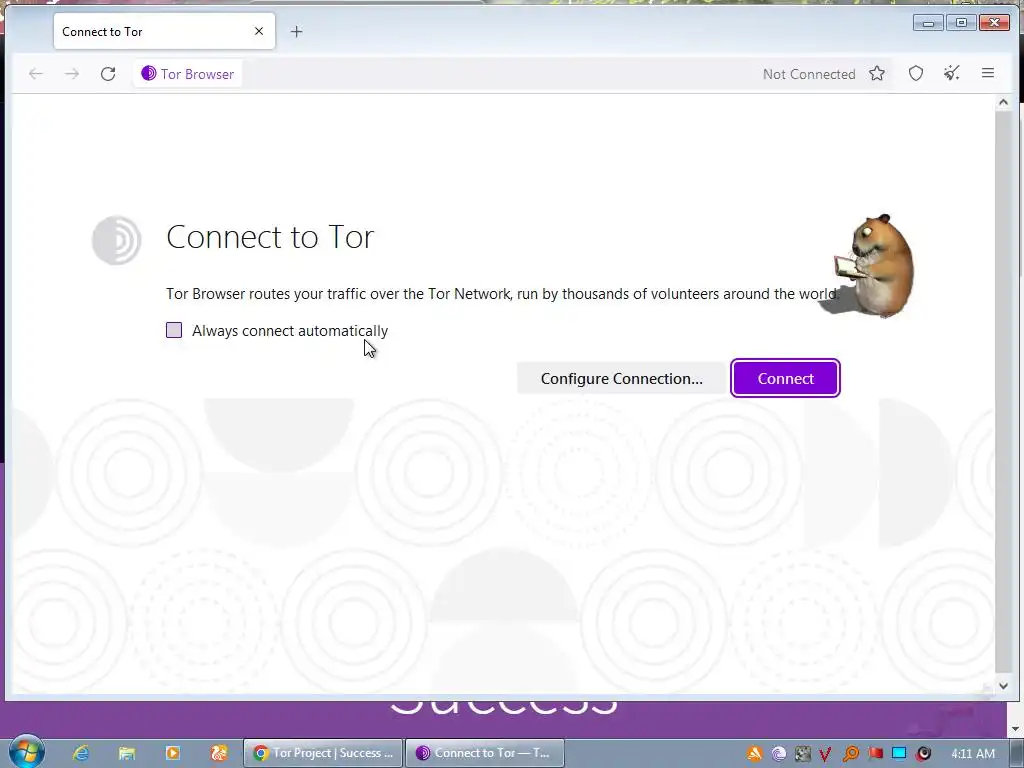Open the Windows Start menu
The width and height of the screenshot is (1024, 768).
pyautogui.click(x=26, y=752)
